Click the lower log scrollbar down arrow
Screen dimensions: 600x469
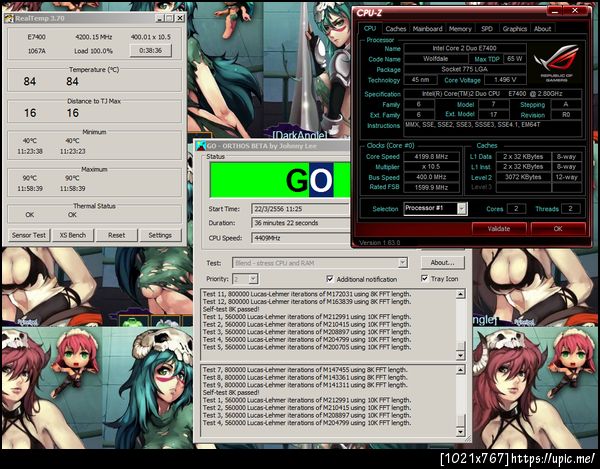pos(461,432)
